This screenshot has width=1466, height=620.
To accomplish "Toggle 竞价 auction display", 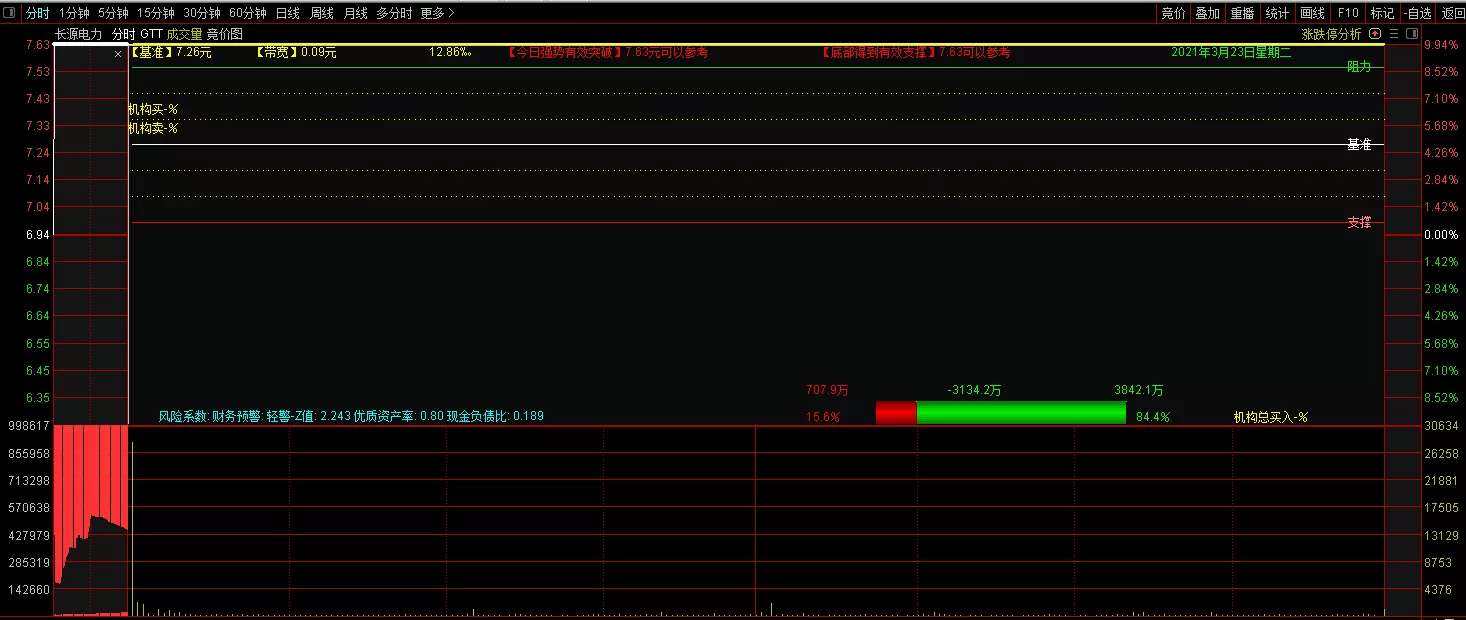I will pos(1173,13).
